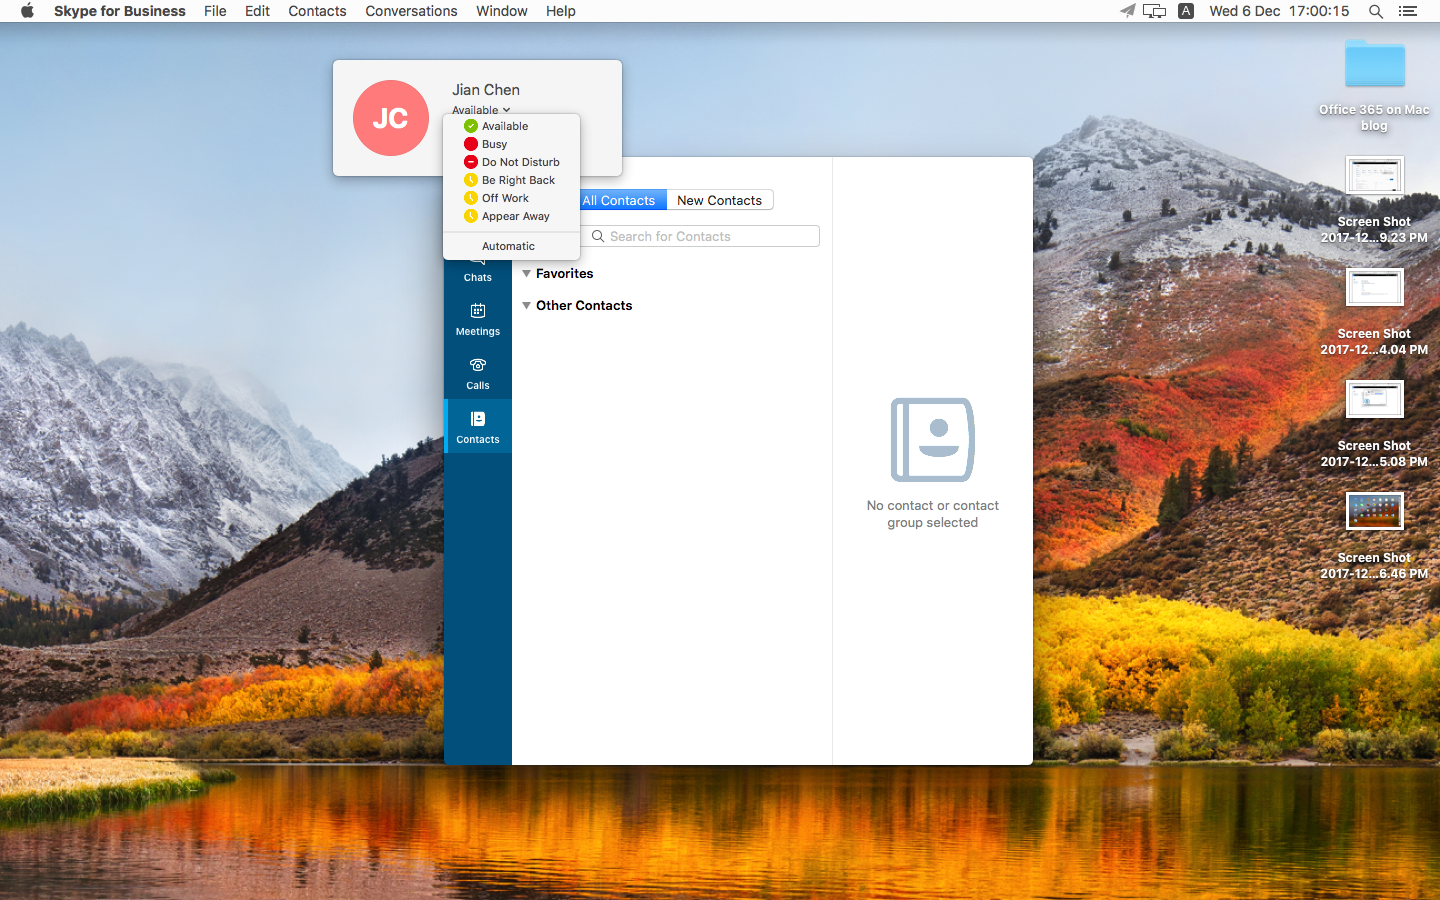Viewport: 1440px width, 900px height.
Task: Click the Jian Chen name
Action: [x=486, y=90]
